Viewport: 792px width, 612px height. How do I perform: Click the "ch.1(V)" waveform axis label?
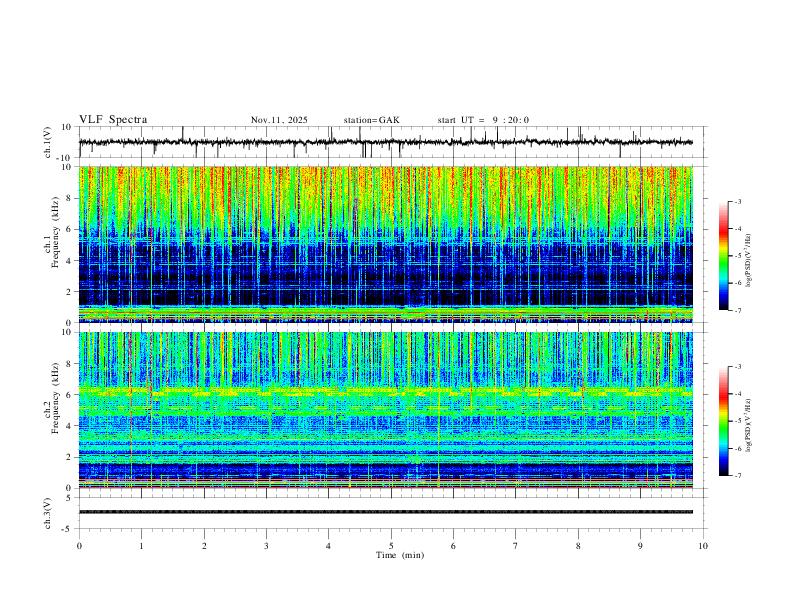click(x=48, y=142)
